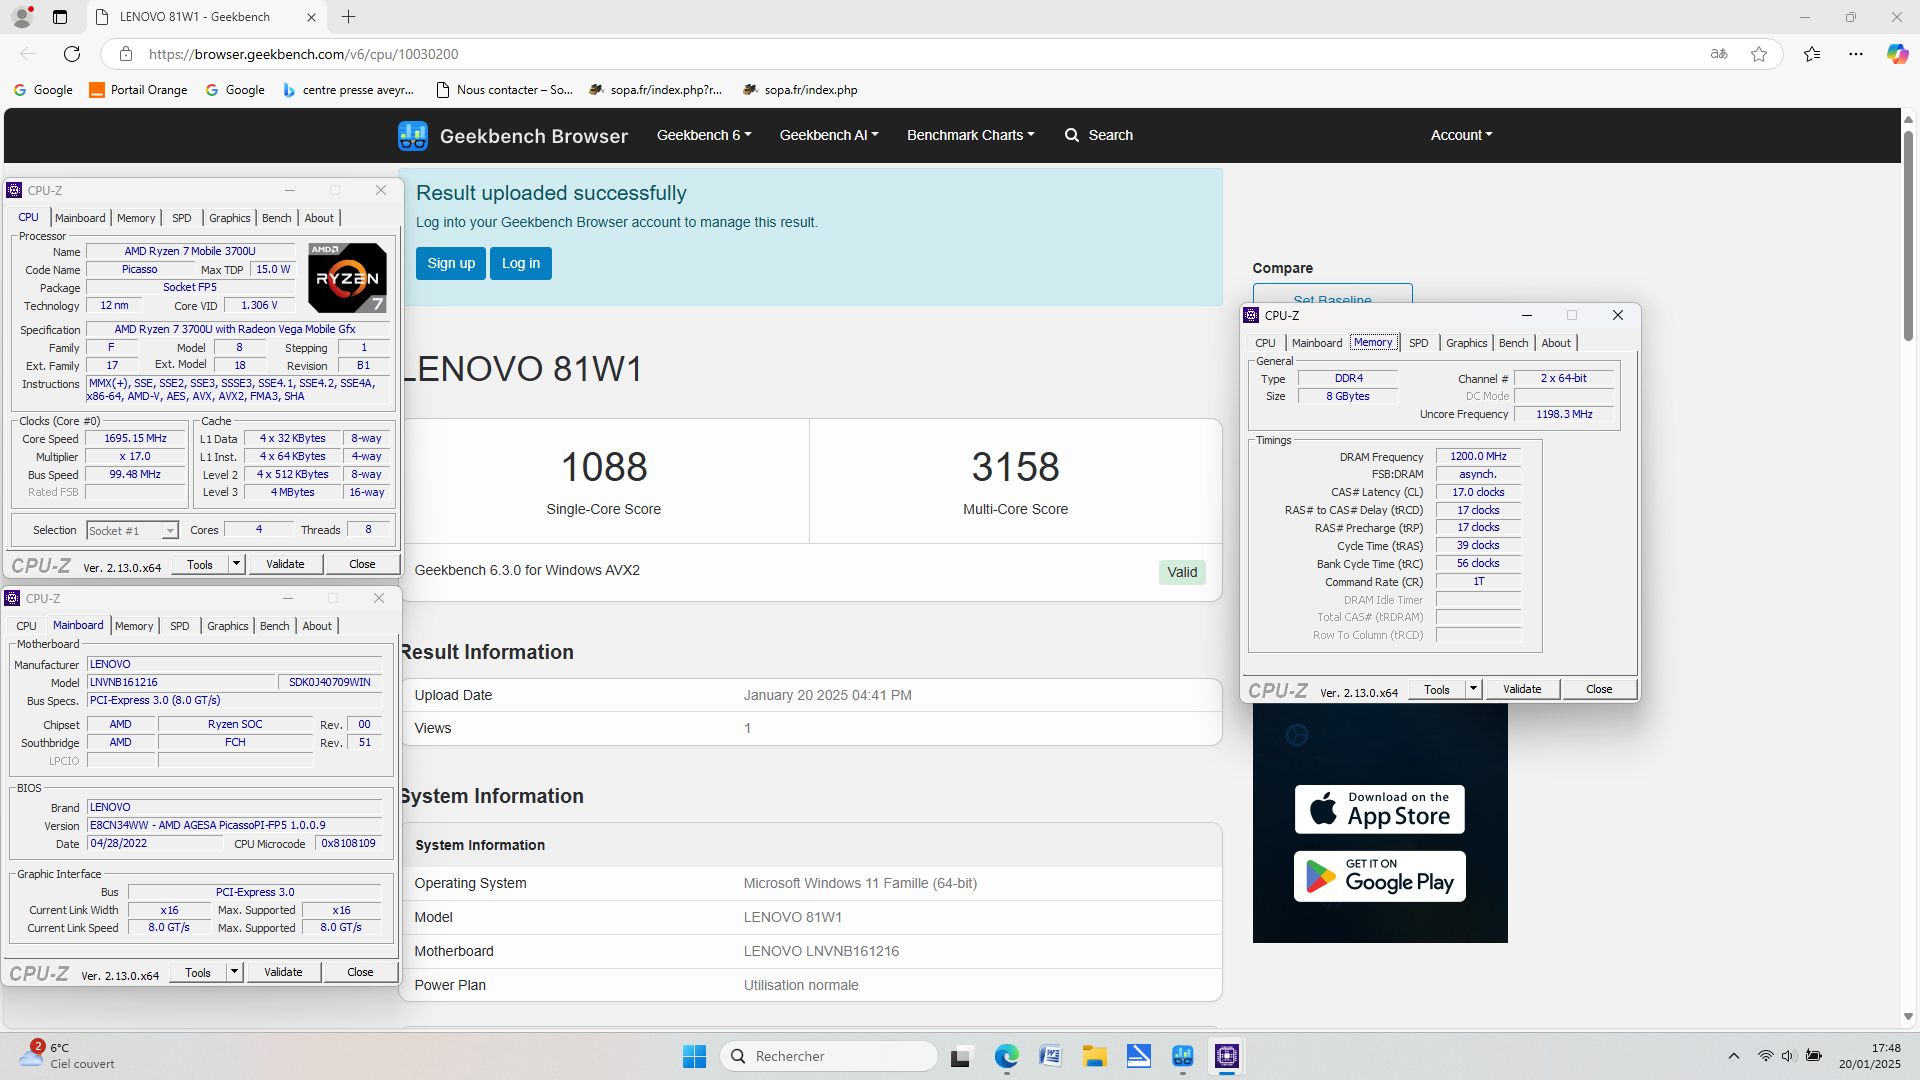The width and height of the screenshot is (1920, 1080).
Task: Open Edge settings ellipsis menu
Action: coord(1856,54)
